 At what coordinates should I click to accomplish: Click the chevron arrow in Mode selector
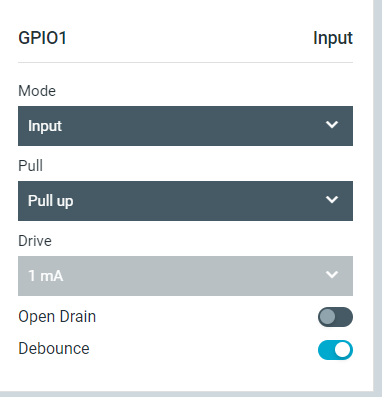point(332,125)
